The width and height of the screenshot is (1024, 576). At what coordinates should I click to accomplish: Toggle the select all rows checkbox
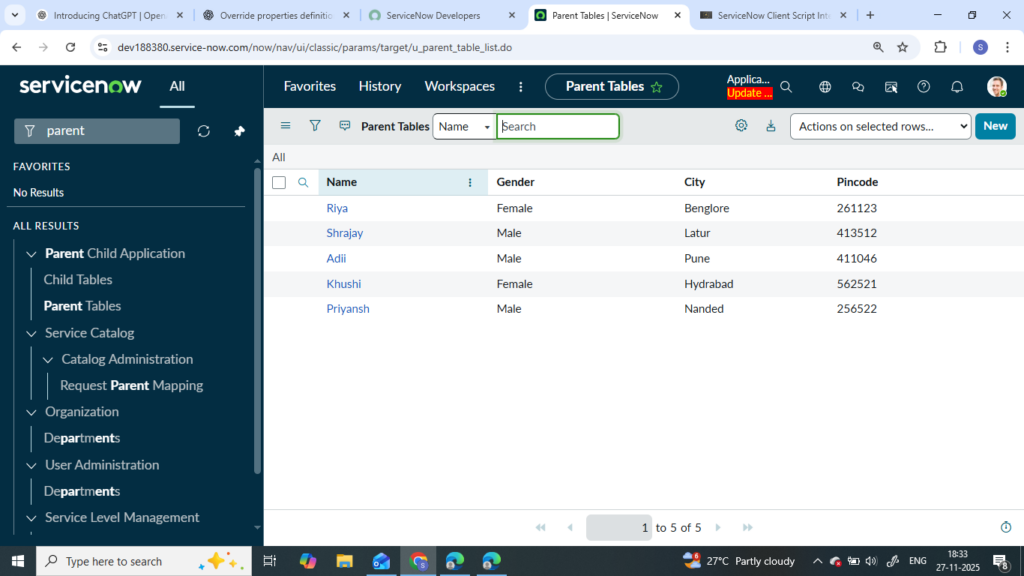pos(279,182)
